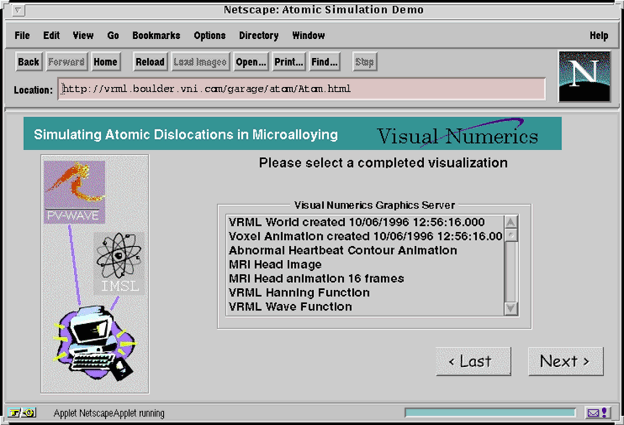624x425 pixels.
Task: Click 'Simulating Atomic Dislocations in Microalloying' heading
Action: click(x=186, y=135)
